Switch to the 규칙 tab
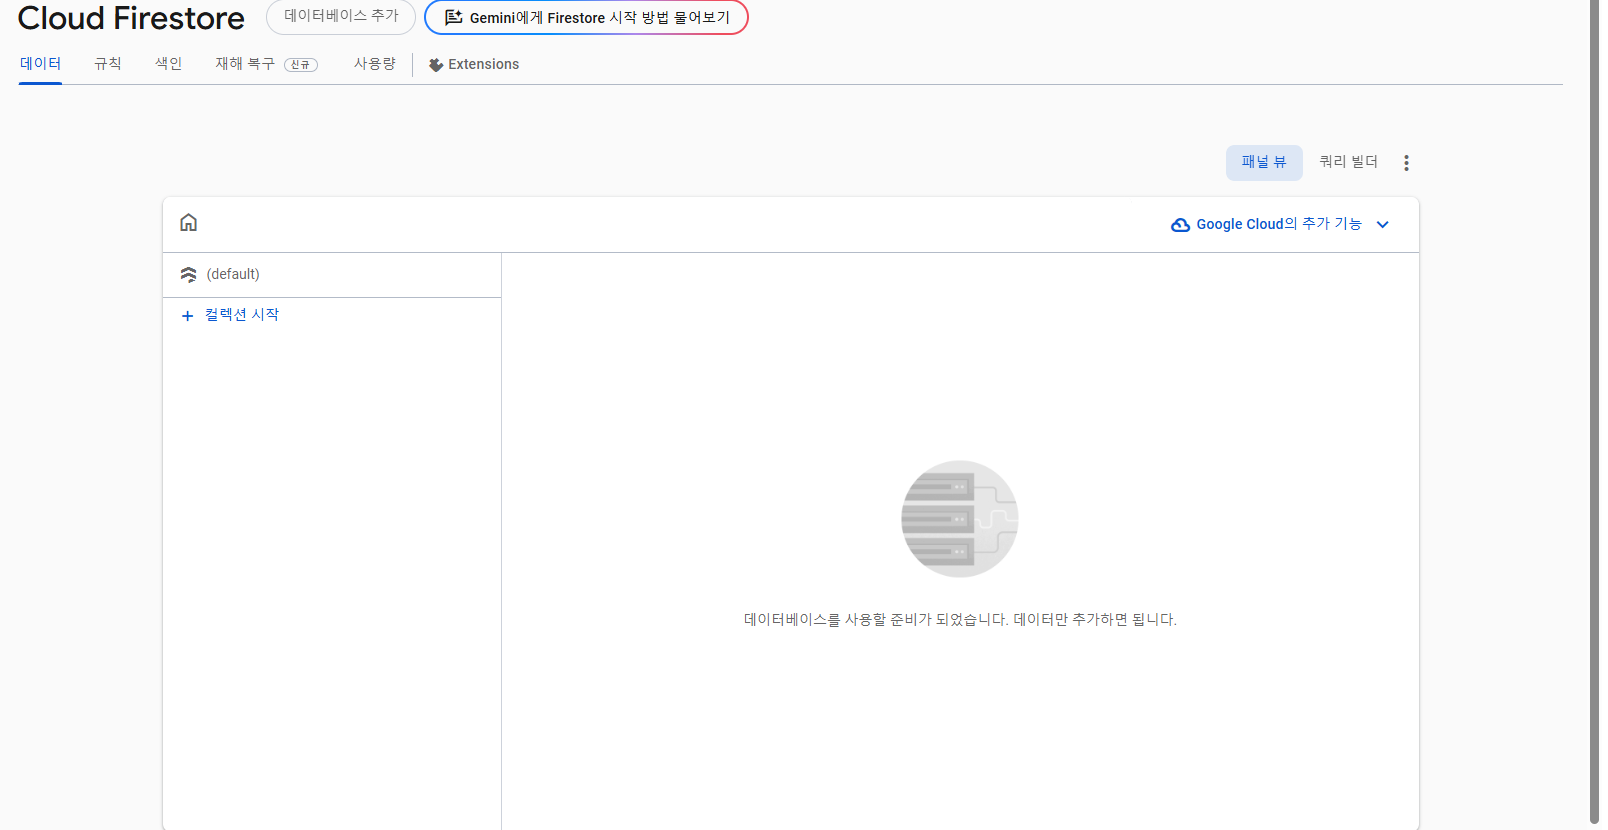This screenshot has width=1608, height=830. click(x=108, y=63)
